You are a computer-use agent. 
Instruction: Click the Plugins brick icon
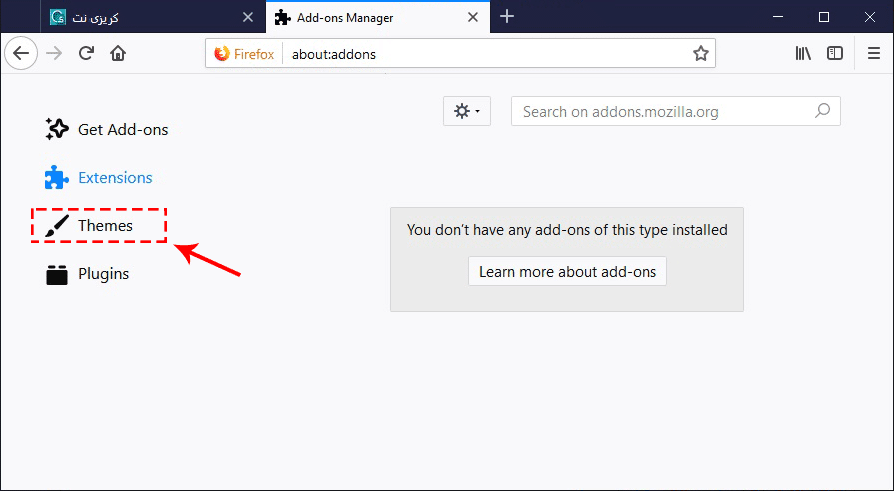coord(56,274)
